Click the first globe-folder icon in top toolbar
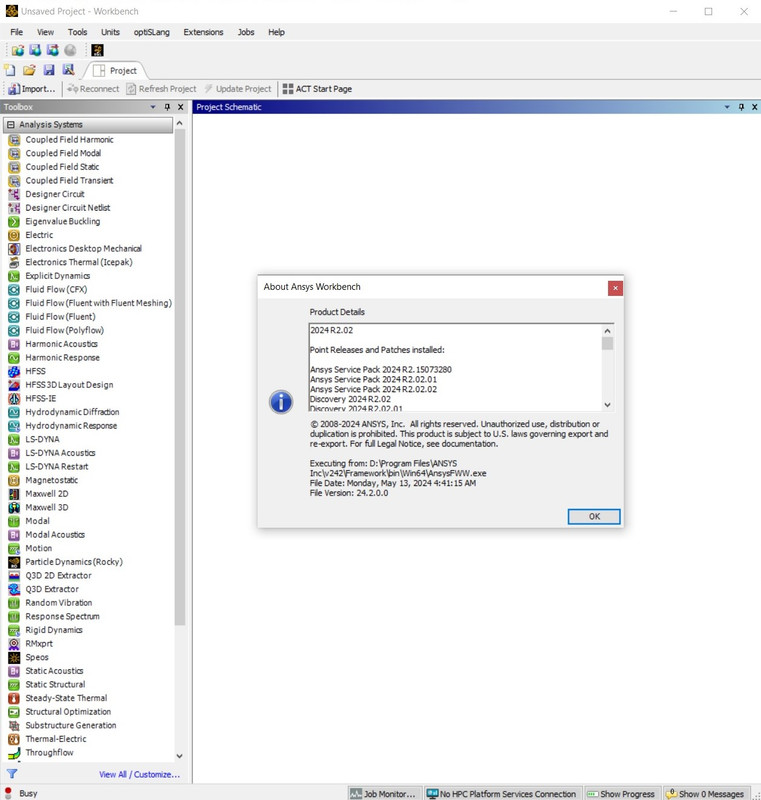Image resolution: width=761 pixels, height=800 pixels. click(18, 50)
